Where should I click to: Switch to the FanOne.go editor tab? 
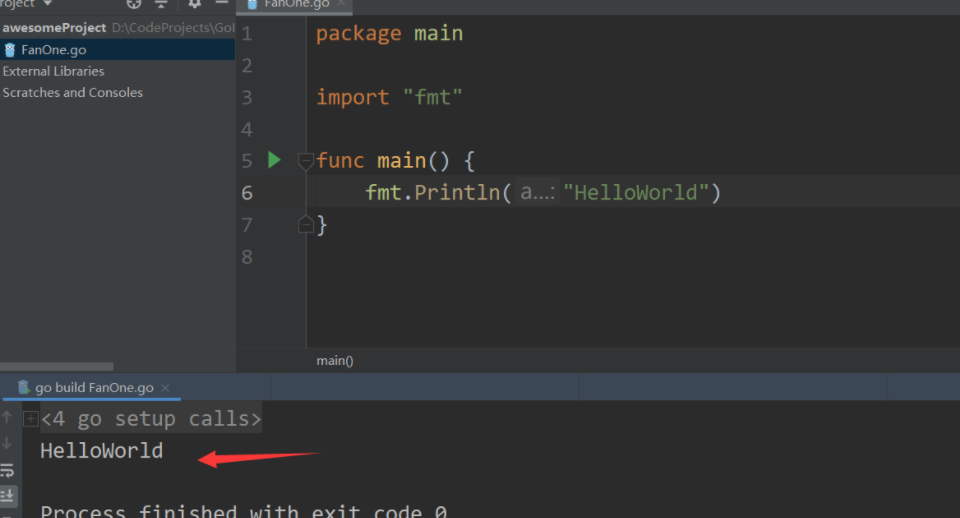(x=296, y=4)
